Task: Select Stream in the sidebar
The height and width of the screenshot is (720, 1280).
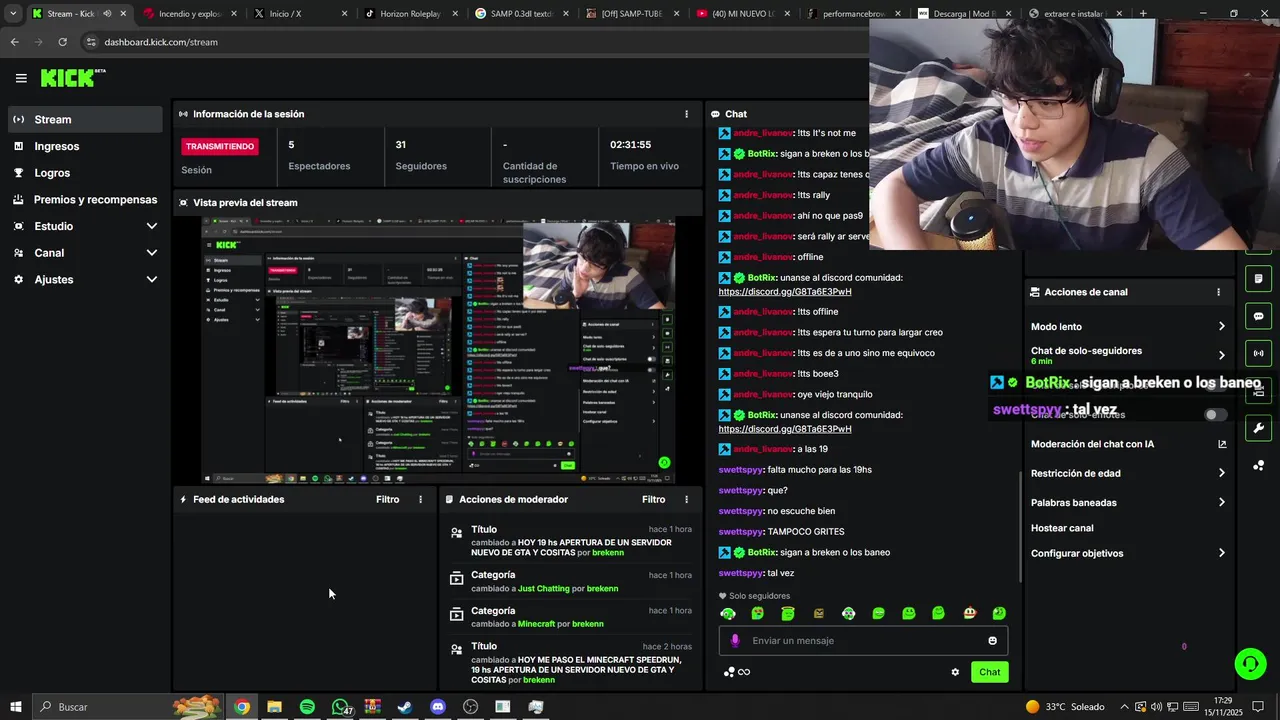Action: pyautogui.click(x=85, y=119)
